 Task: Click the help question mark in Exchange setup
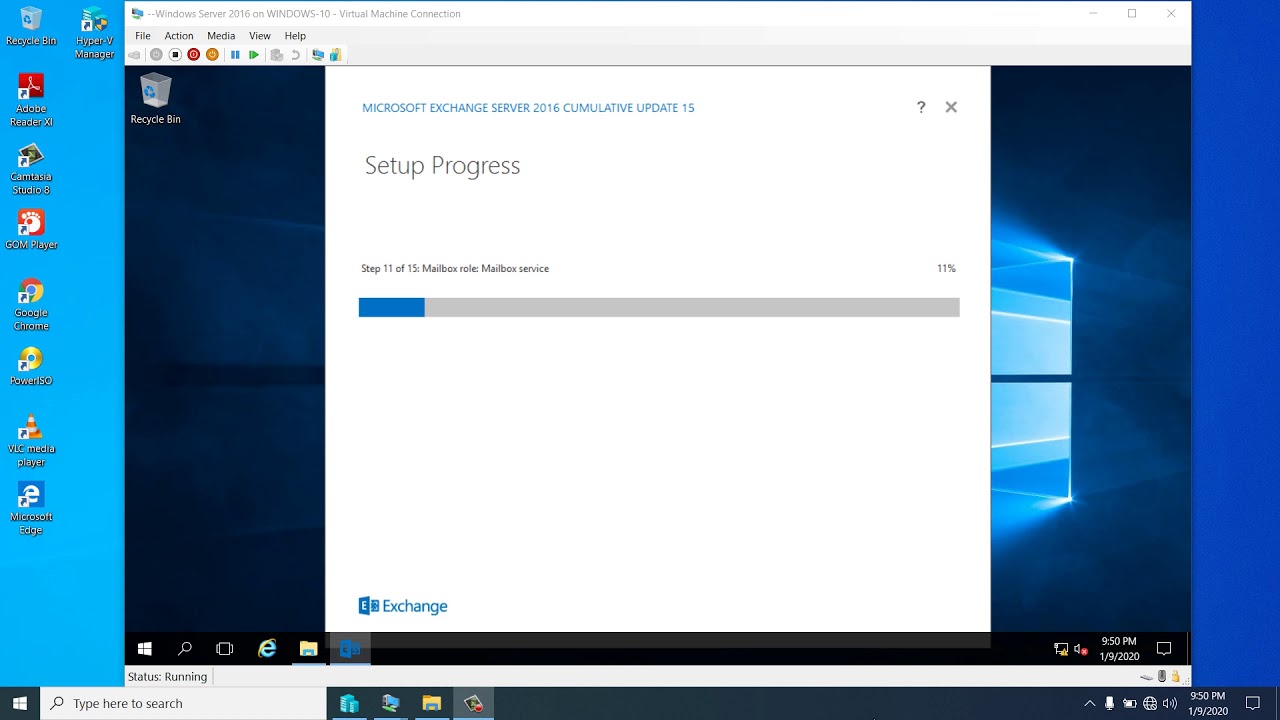click(921, 107)
